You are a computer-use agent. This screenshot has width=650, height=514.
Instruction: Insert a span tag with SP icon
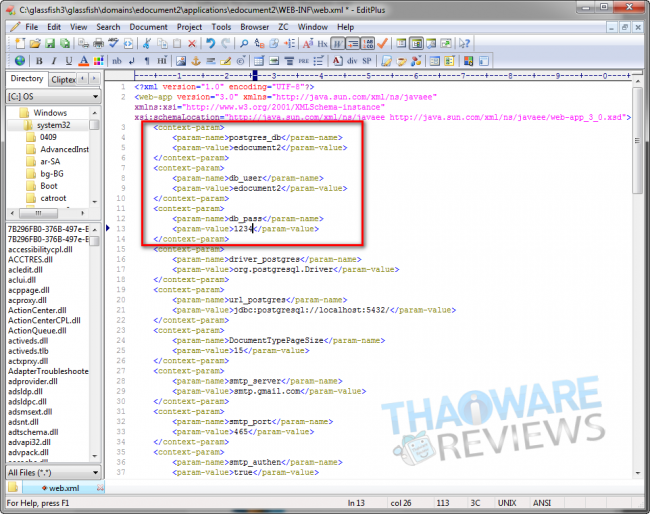click(x=367, y=61)
